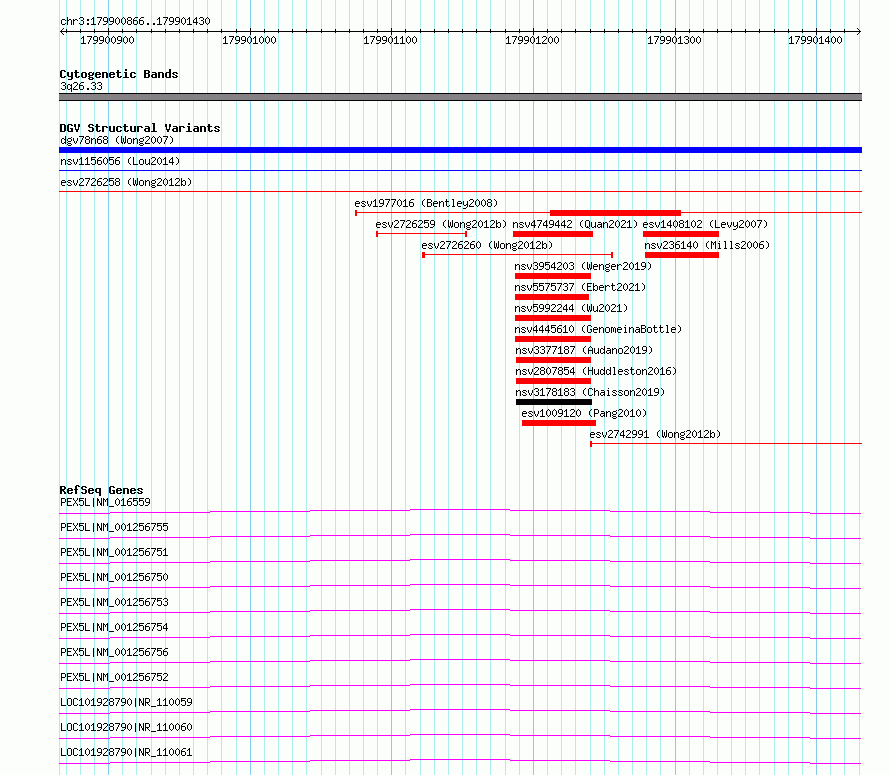Click the esv1977016 (Bentley2008) label
Viewport: 890px width, 775px height.
(x=426, y=203)
